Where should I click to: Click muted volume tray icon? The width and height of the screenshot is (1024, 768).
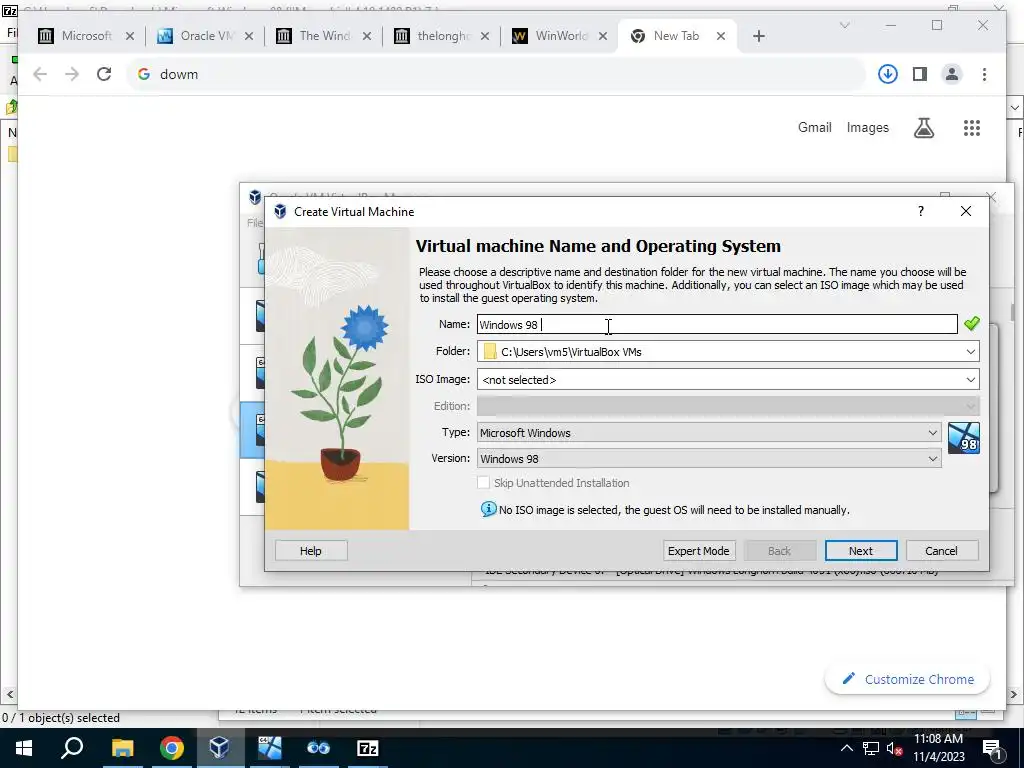coord(895,748)
